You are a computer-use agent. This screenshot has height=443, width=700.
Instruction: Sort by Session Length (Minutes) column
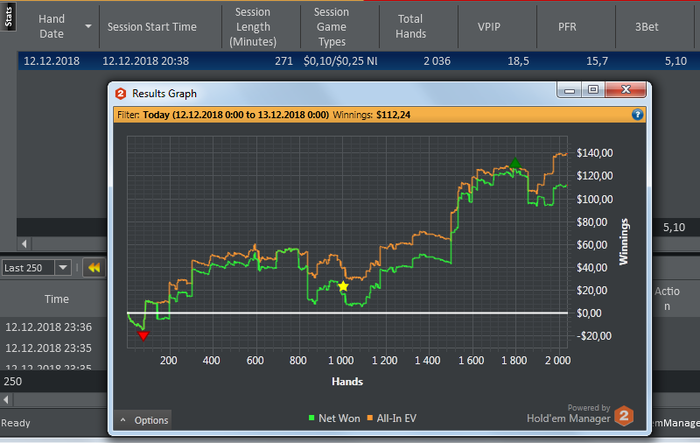(x=253, y=27)
